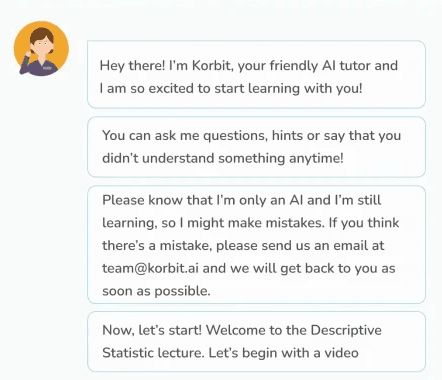Select the 'Hey there! I'm Korbit' message bubble
This screenshot has height=380, width=442.
pos(256,75)
